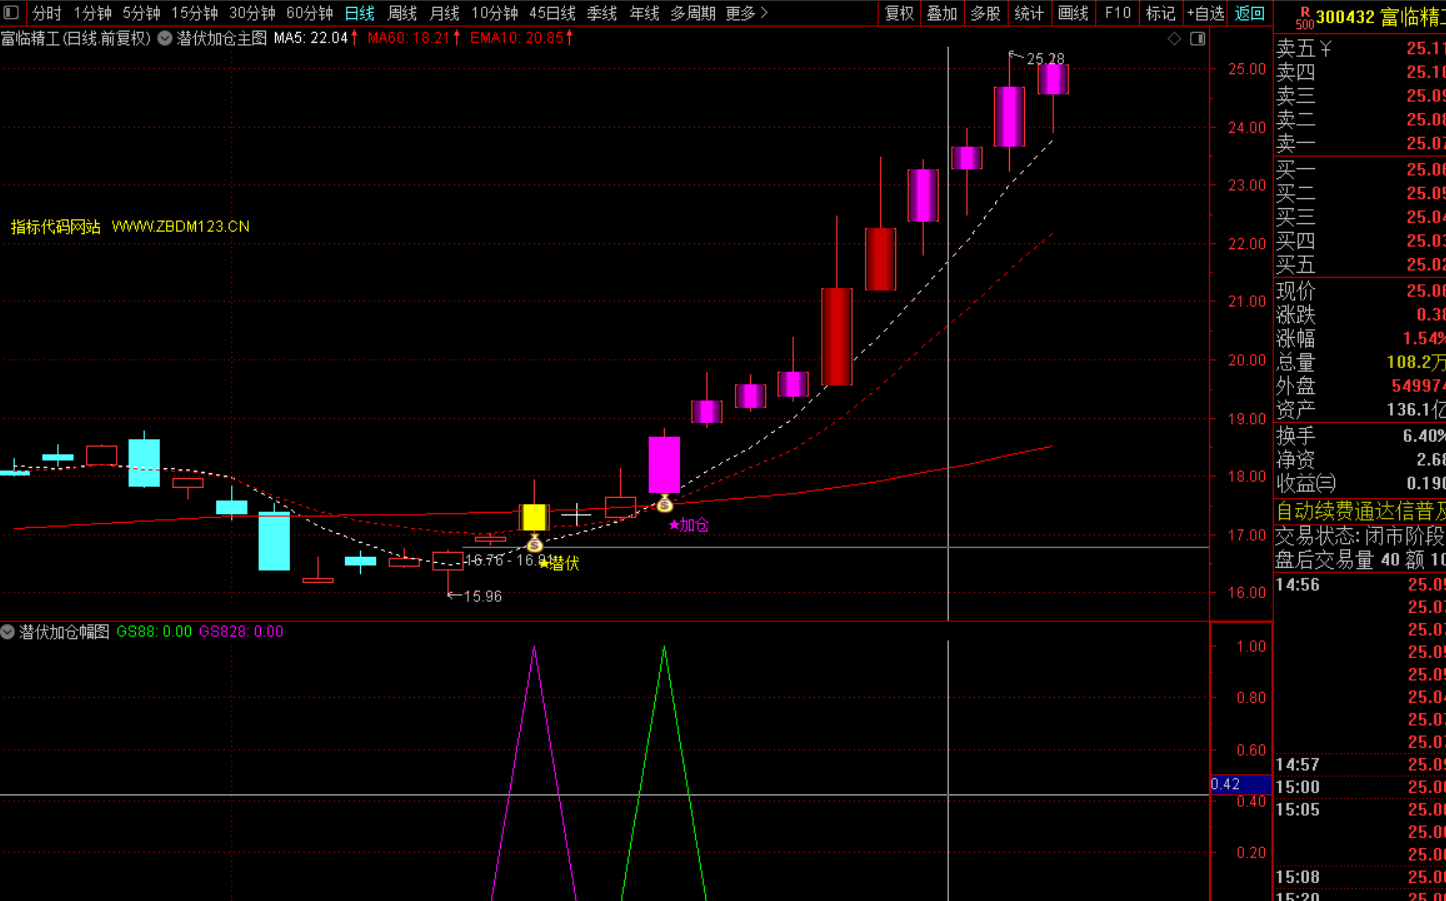
Task: Click the red R 500 badge icon
Action: coord(1303,17)
